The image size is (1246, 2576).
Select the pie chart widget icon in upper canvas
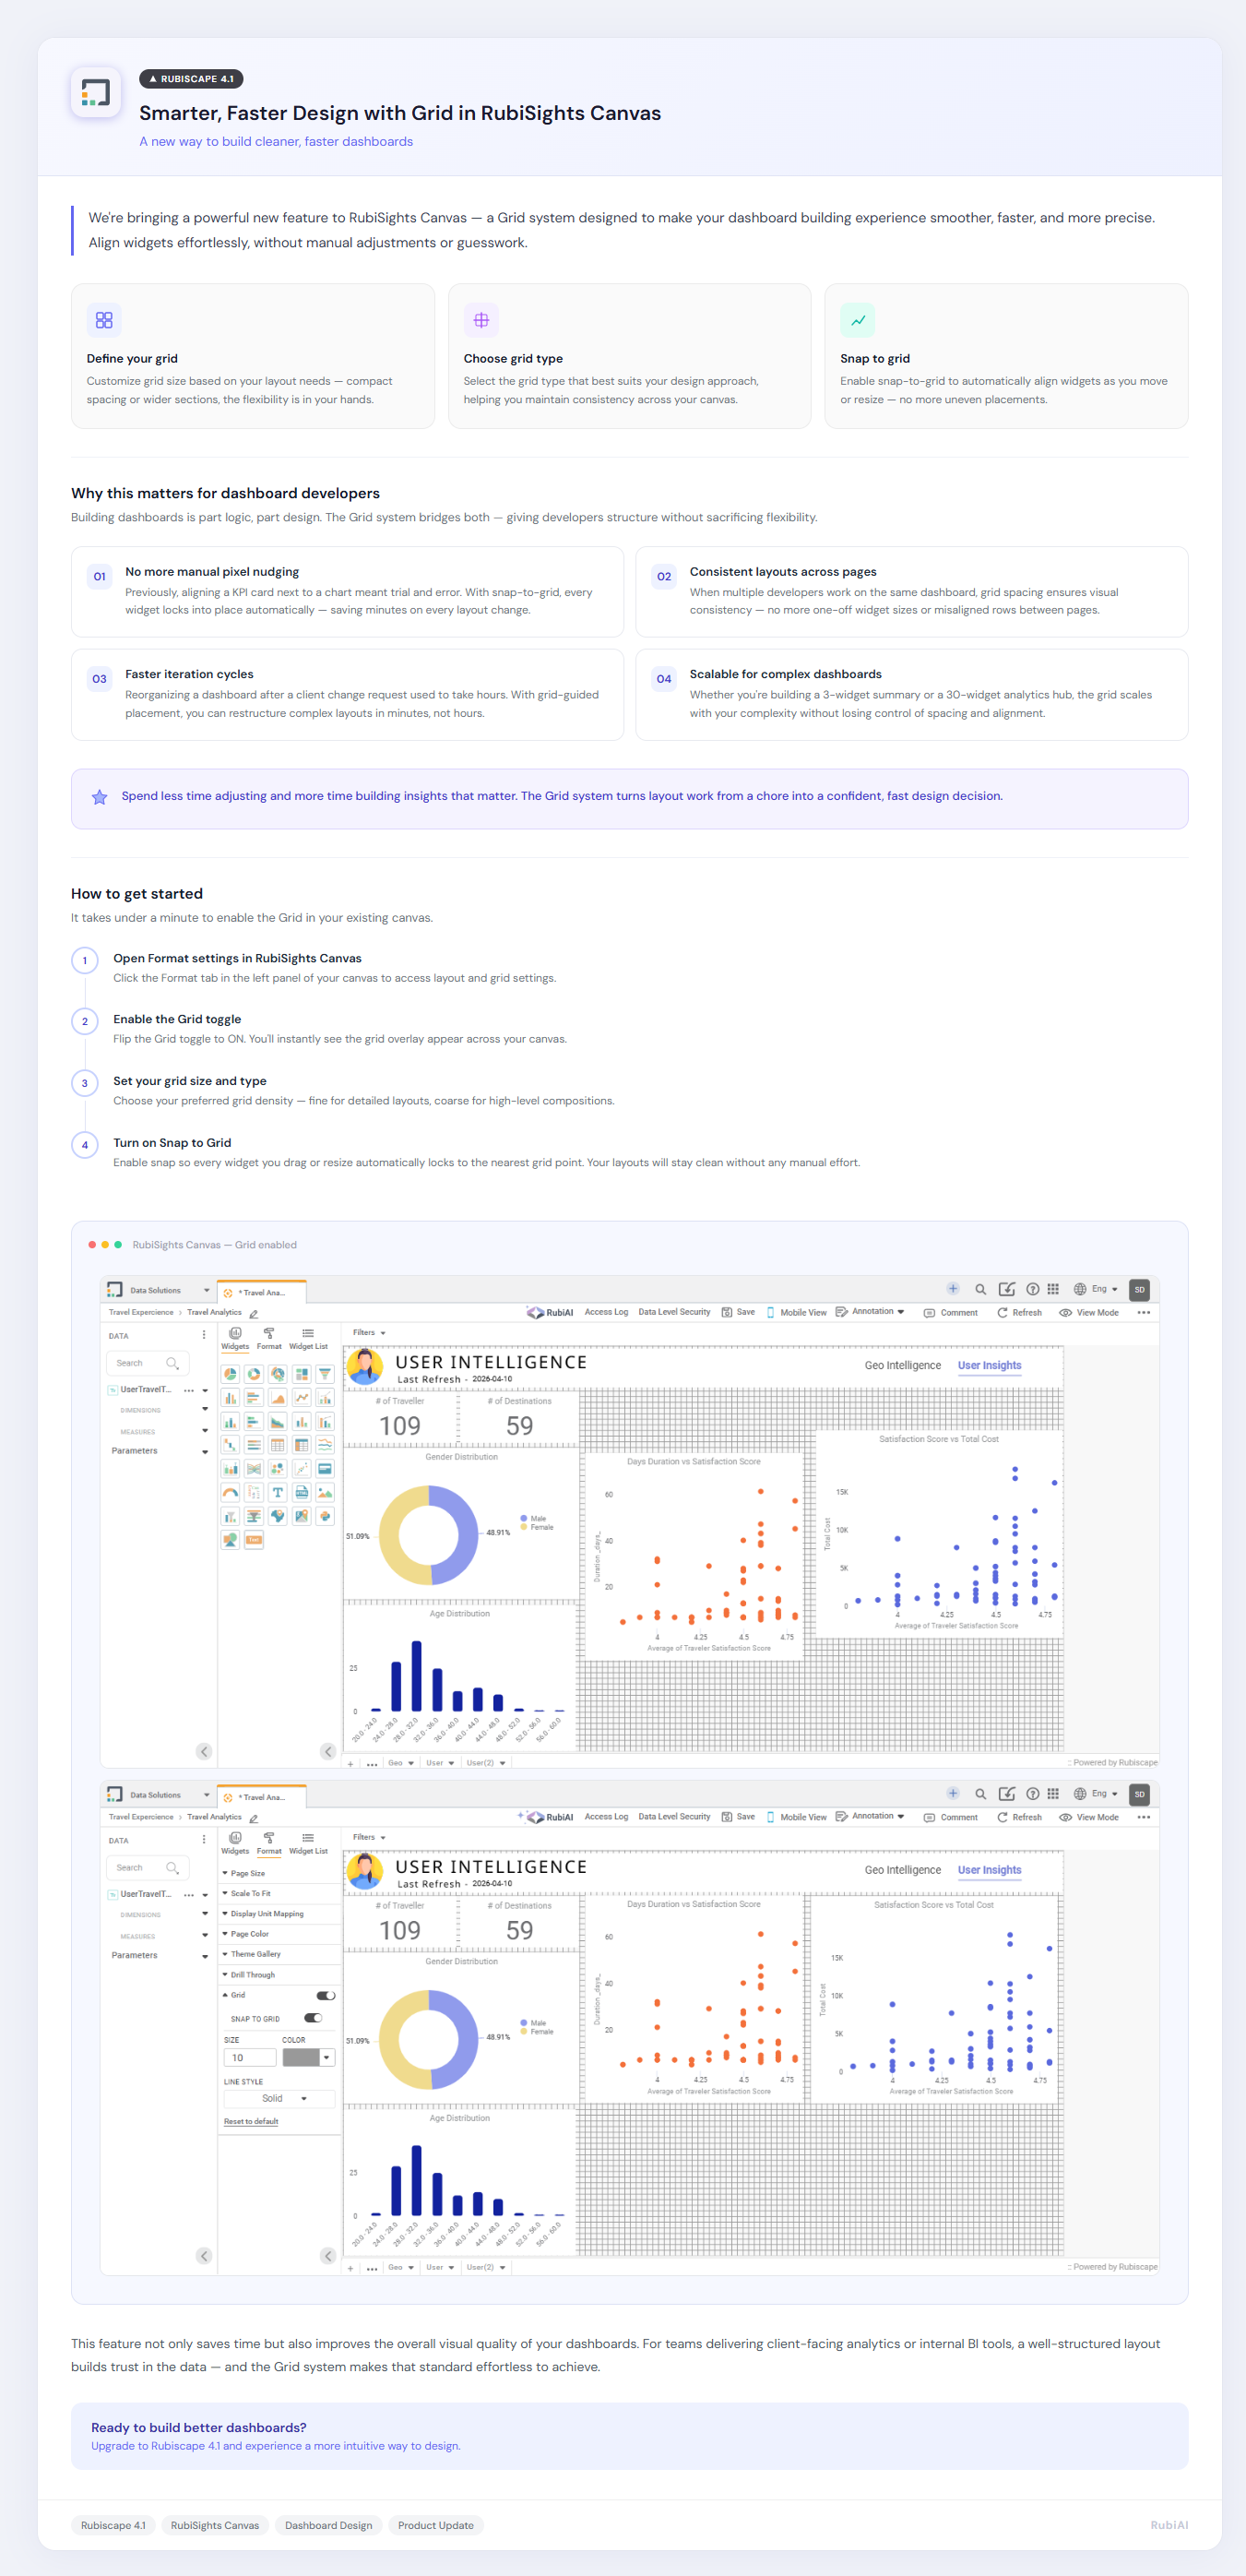pos(230,1374)
